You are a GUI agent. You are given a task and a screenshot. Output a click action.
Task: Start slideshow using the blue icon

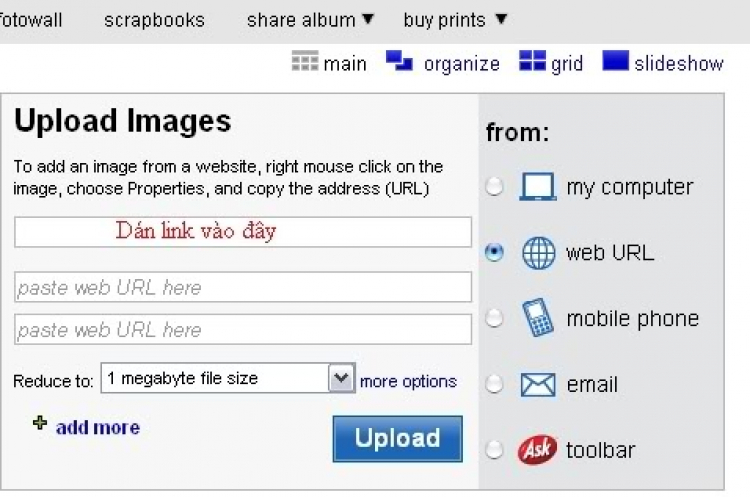[x=615, y=61]
